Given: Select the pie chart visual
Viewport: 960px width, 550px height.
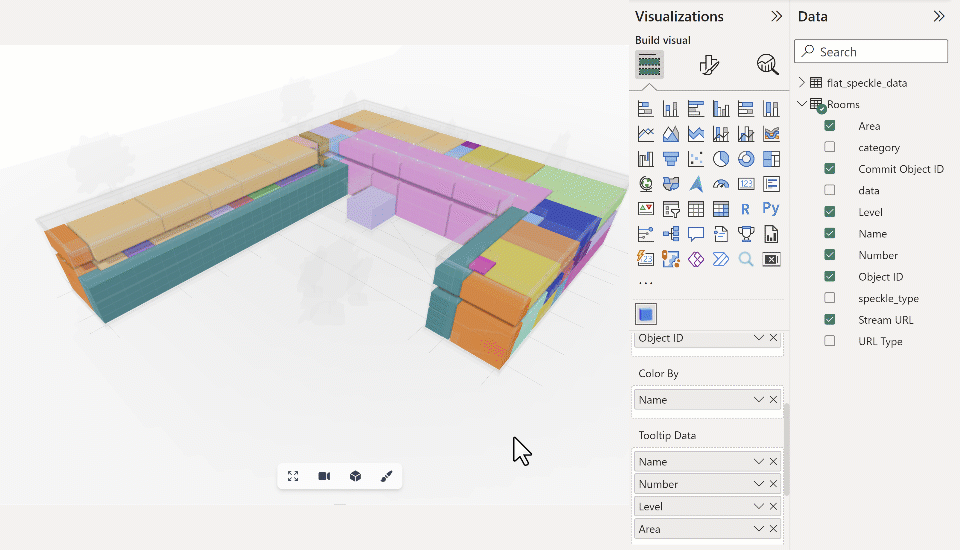Looking at the screenshot, I should (721, 159).
